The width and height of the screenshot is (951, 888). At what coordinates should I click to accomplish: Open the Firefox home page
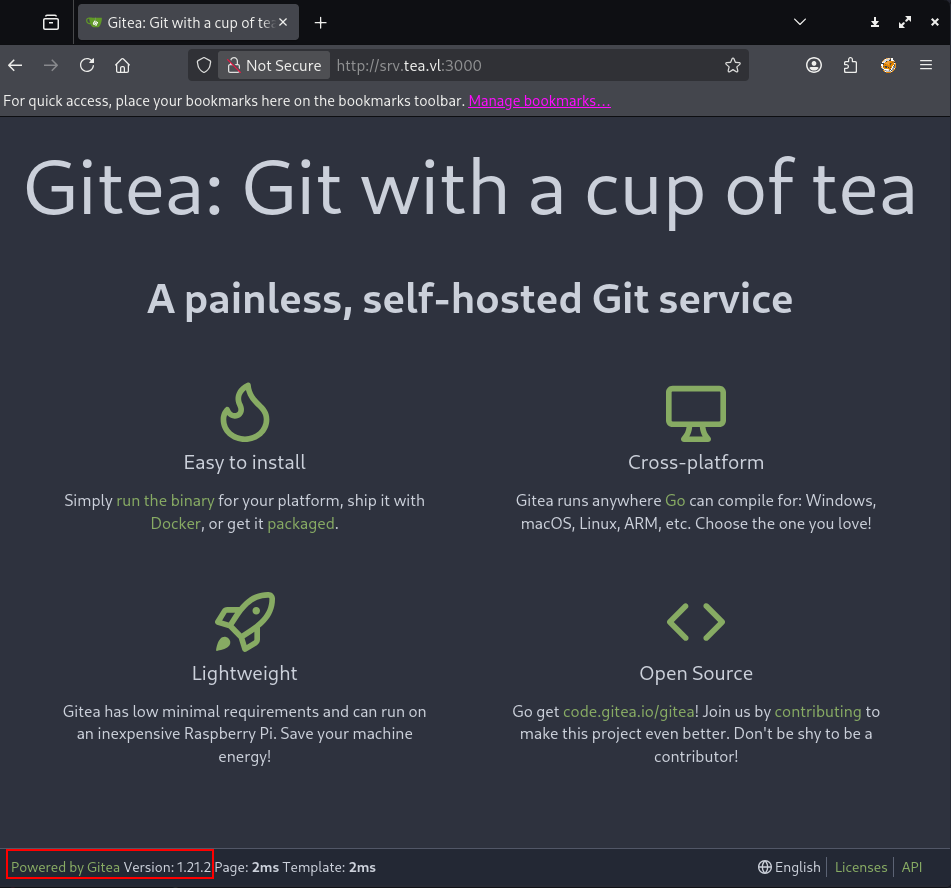(122, 65)
